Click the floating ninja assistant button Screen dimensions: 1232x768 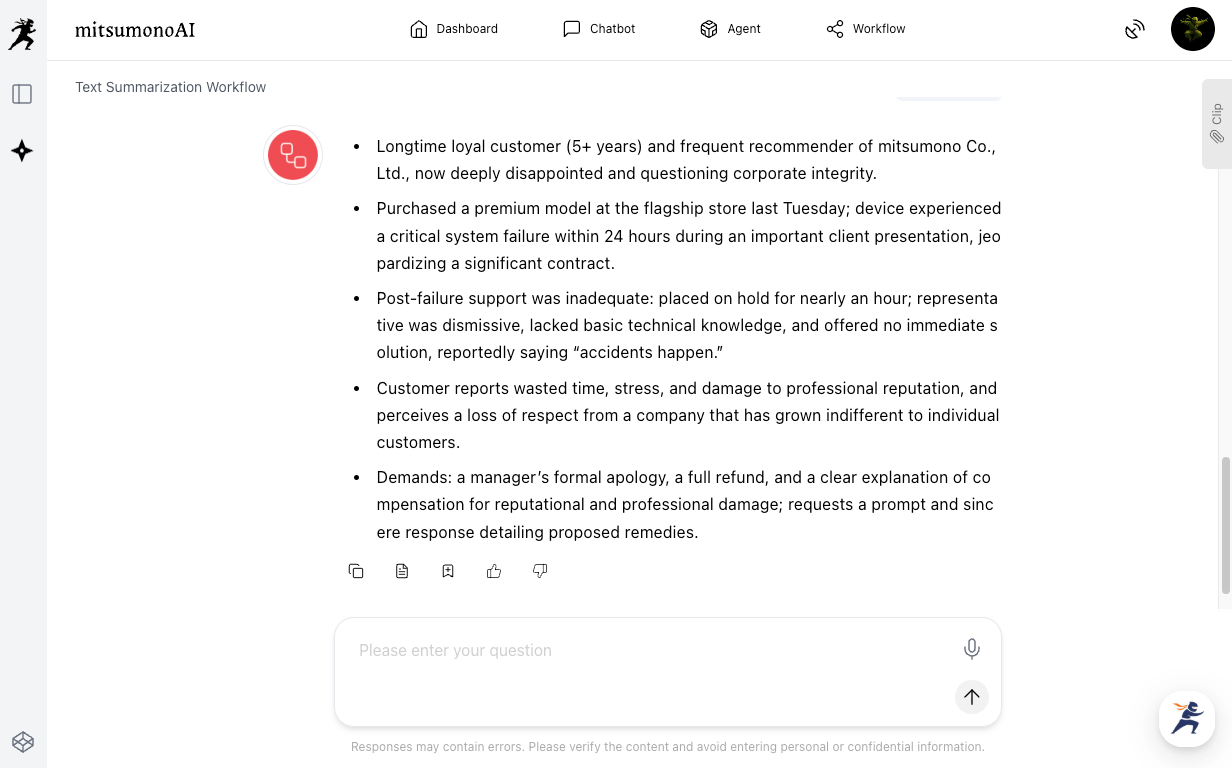[1187, 718]
